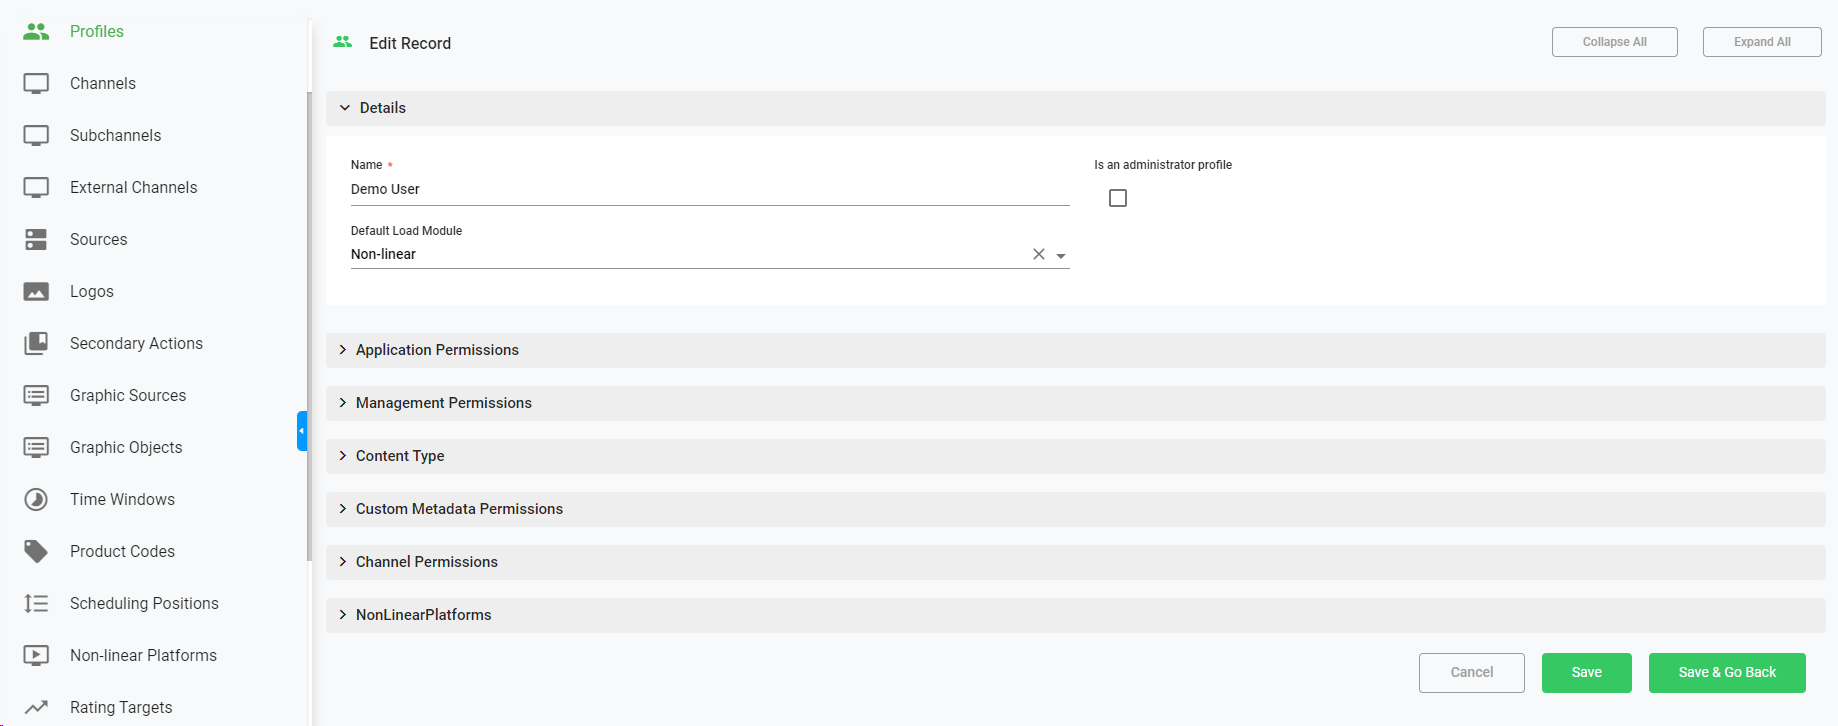The height and width of the screenshot is (726, 1838).
Task: Enable the administrator profile checkbox
Action: click(x=1118, y=198)
